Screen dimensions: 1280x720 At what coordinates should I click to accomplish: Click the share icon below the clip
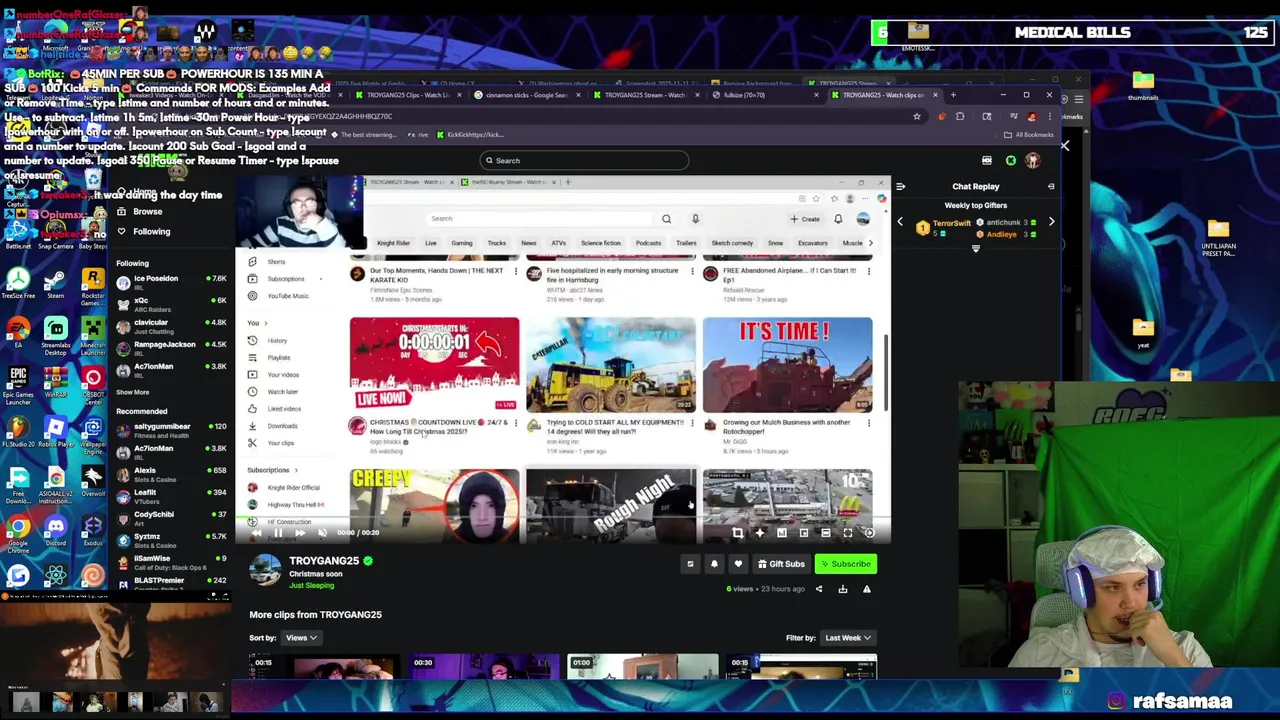819,589
